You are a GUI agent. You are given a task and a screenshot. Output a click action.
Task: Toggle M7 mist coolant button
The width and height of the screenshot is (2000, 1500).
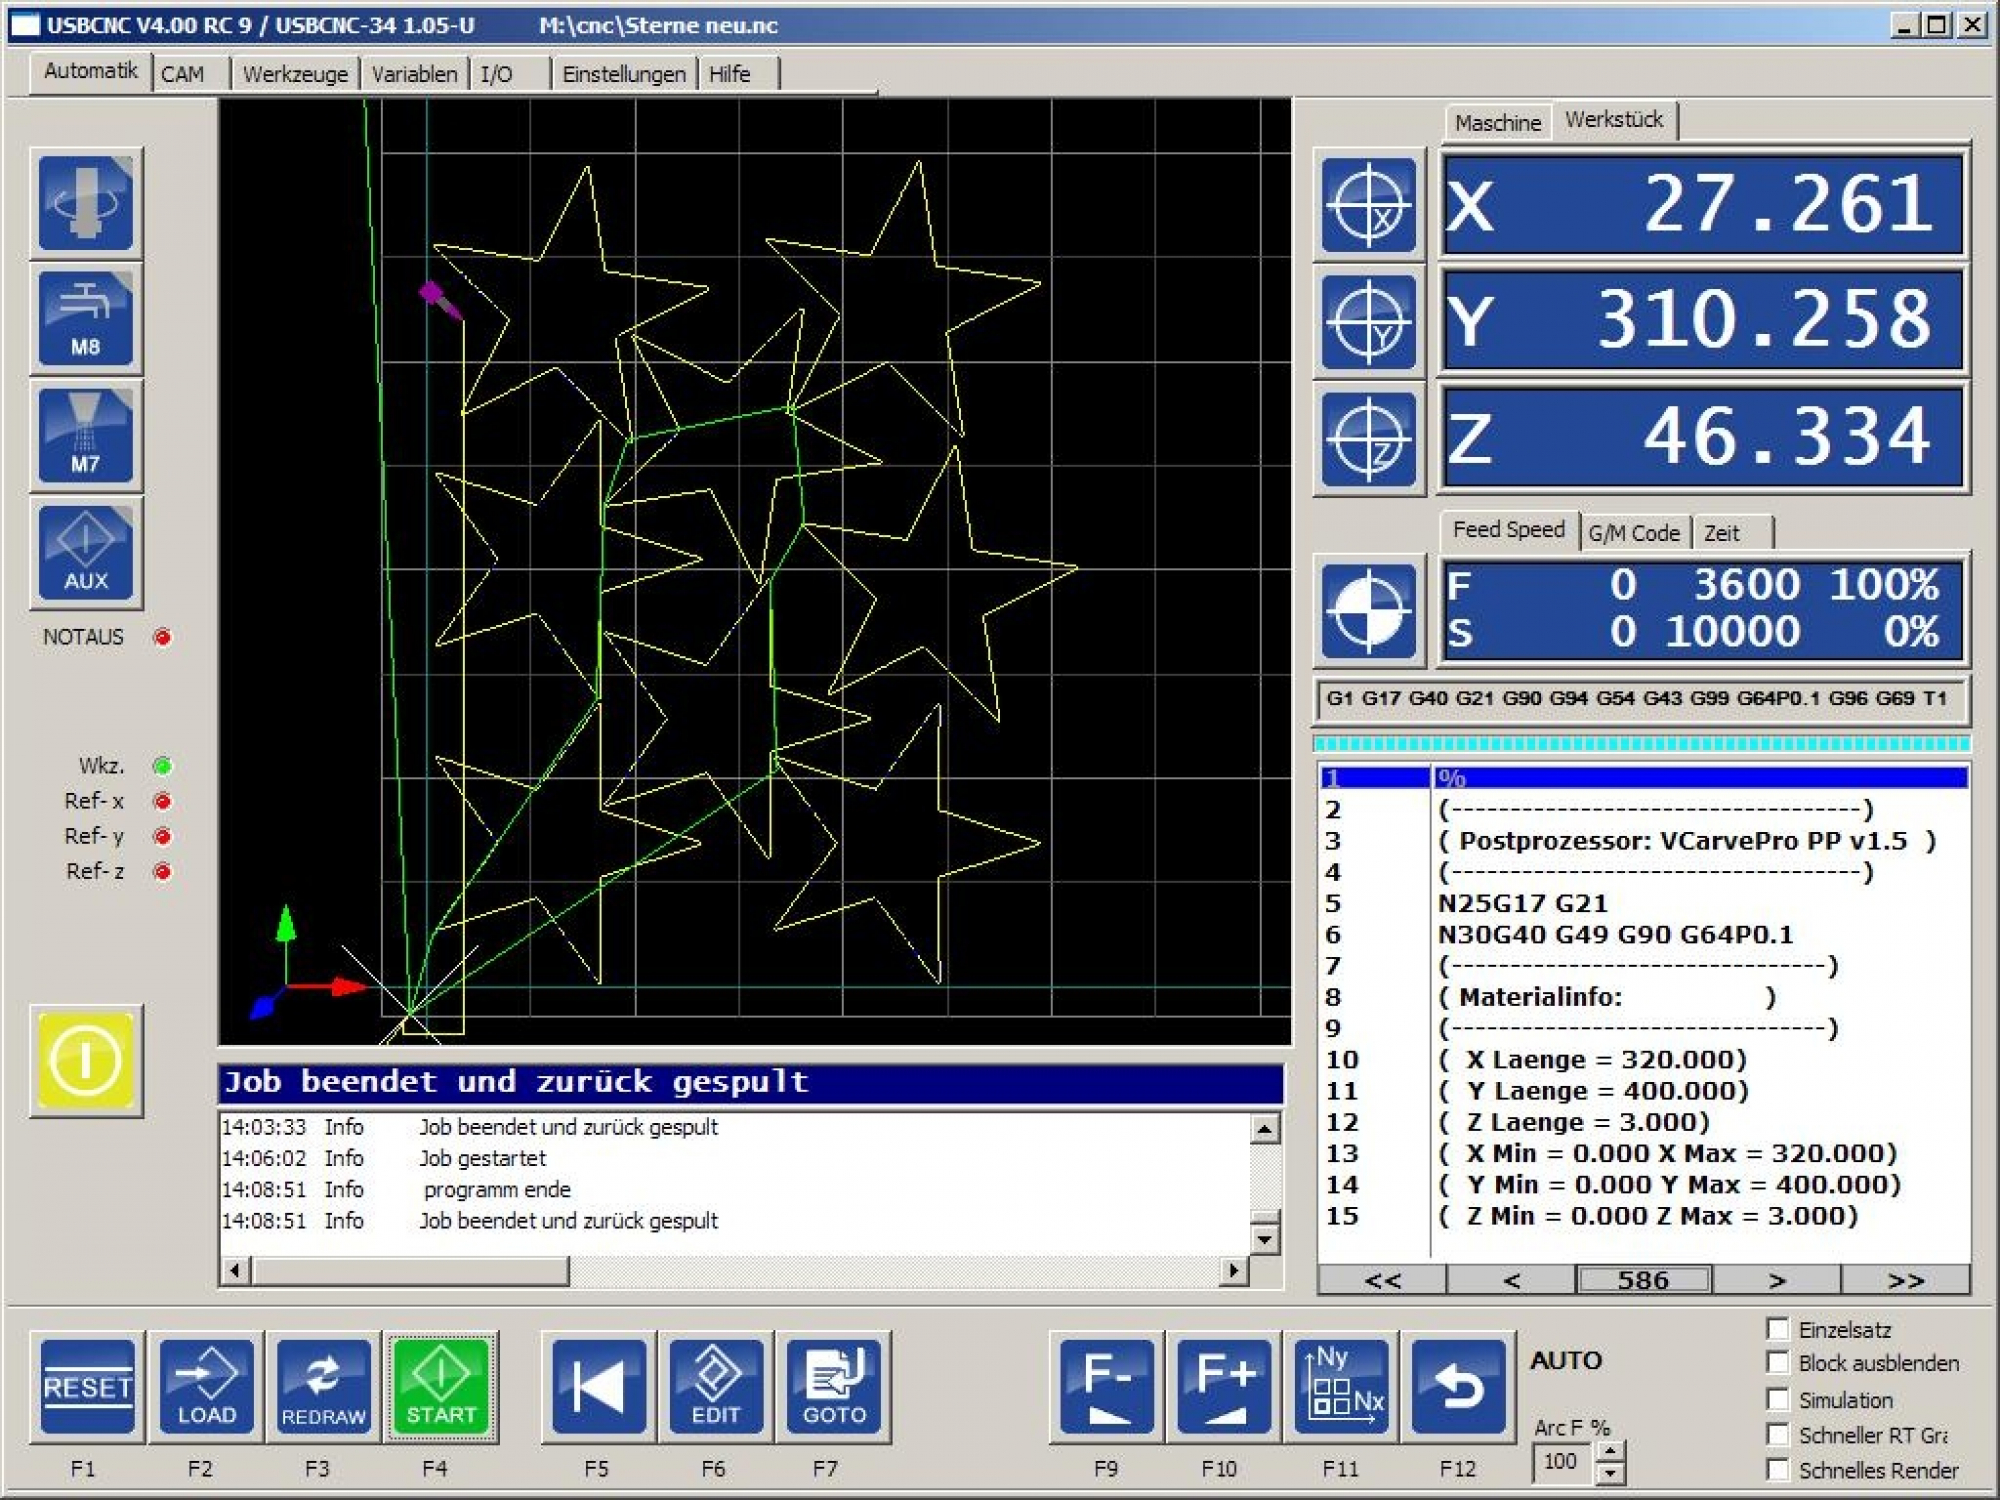[x=86, y=436]
